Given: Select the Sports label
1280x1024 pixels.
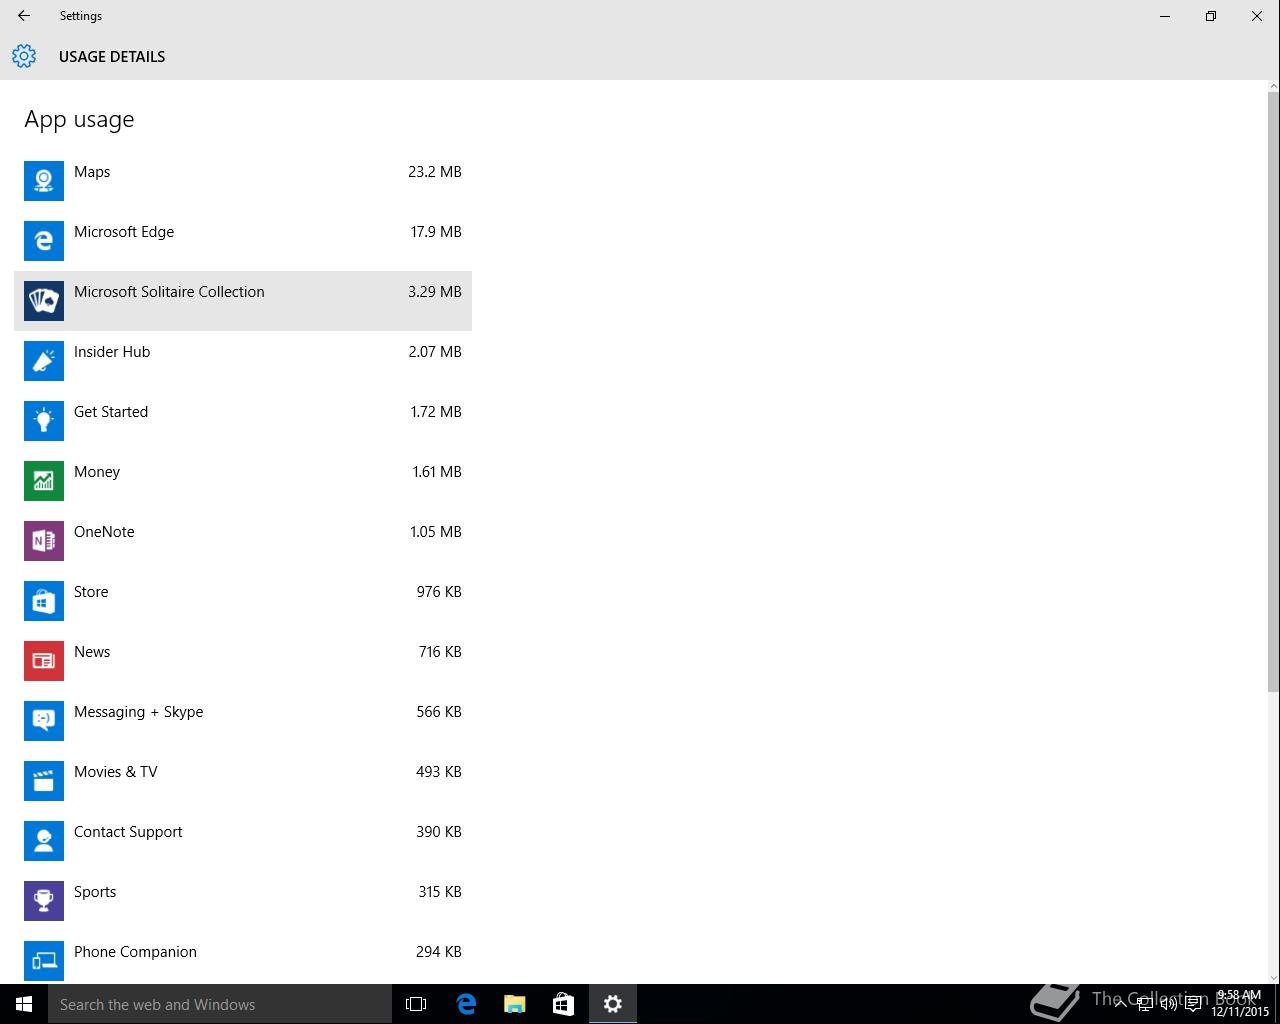Looking at the screenshot, I should pyautogui.click(x=95, y=892).
